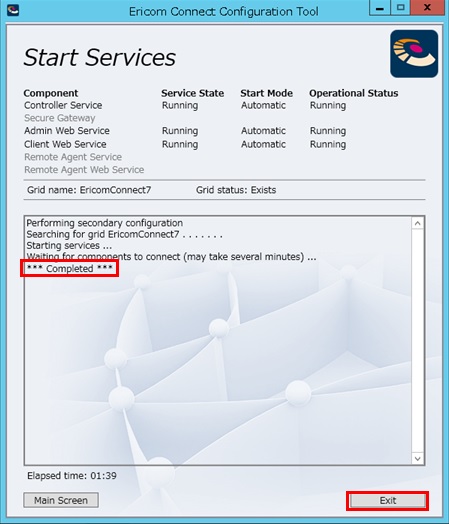Select the Remote Agent Service label

(x=73, y=157)
